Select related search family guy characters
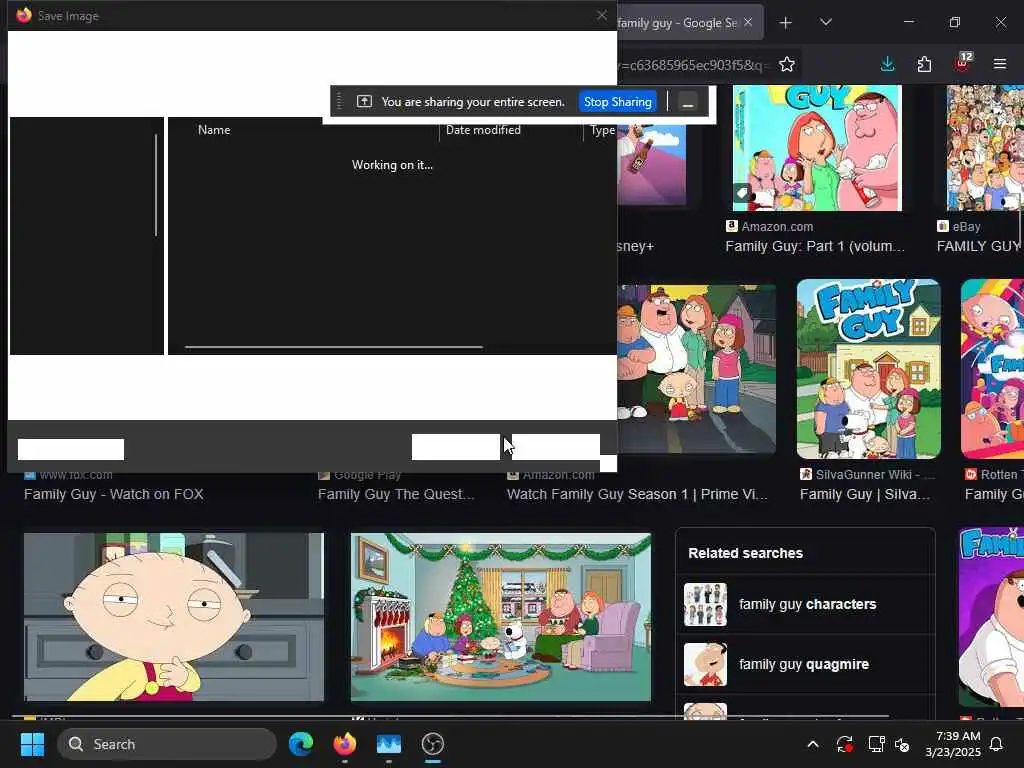The height and width of the screenshot is (768, 1024). pos(805,604)
